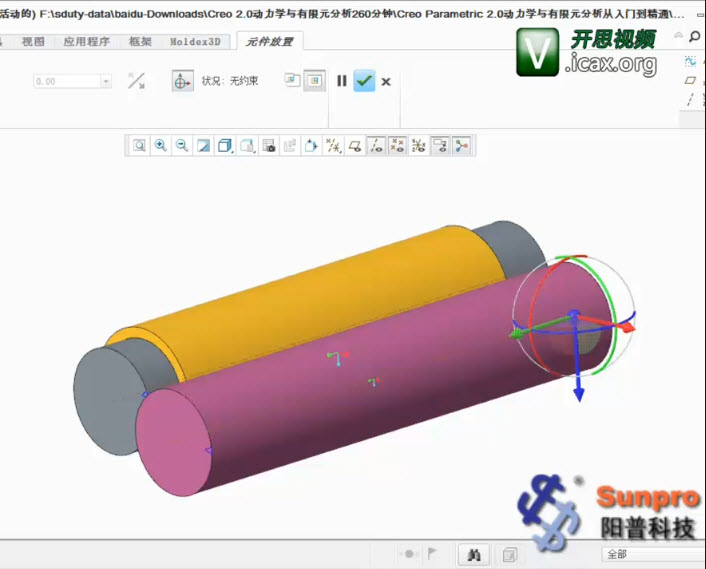Image resolution: width=706 pixels, height=569 pixels.
Task: Collapse the ribbon with the top chevron
Action: [678, 35]
